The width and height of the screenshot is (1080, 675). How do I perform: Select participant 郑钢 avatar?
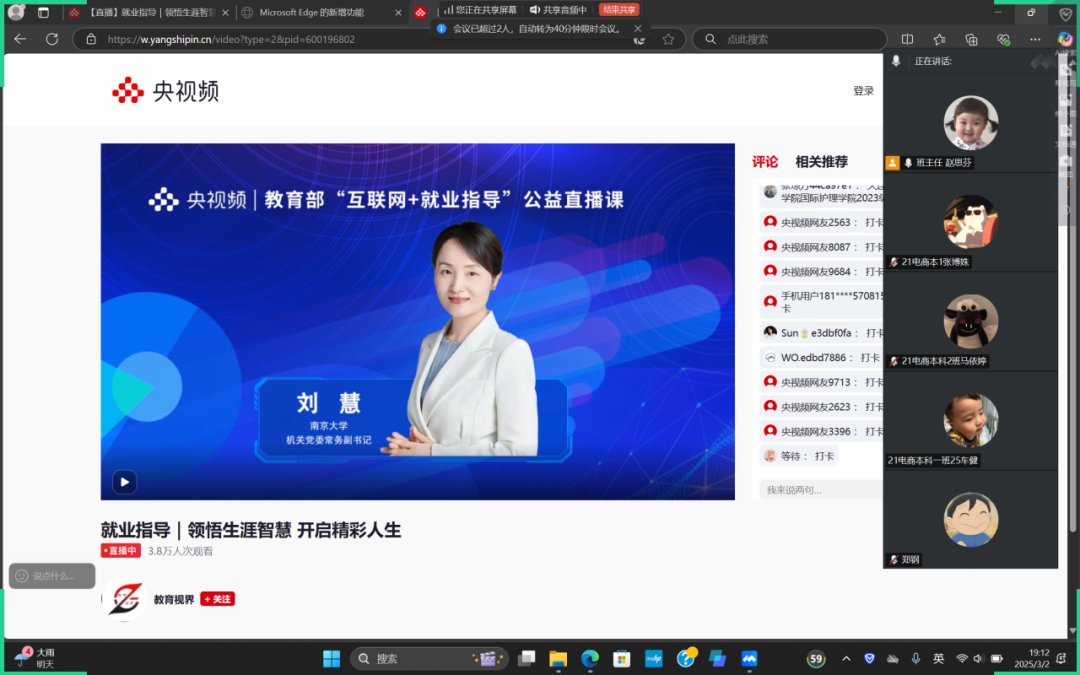(x=970, y=519)
